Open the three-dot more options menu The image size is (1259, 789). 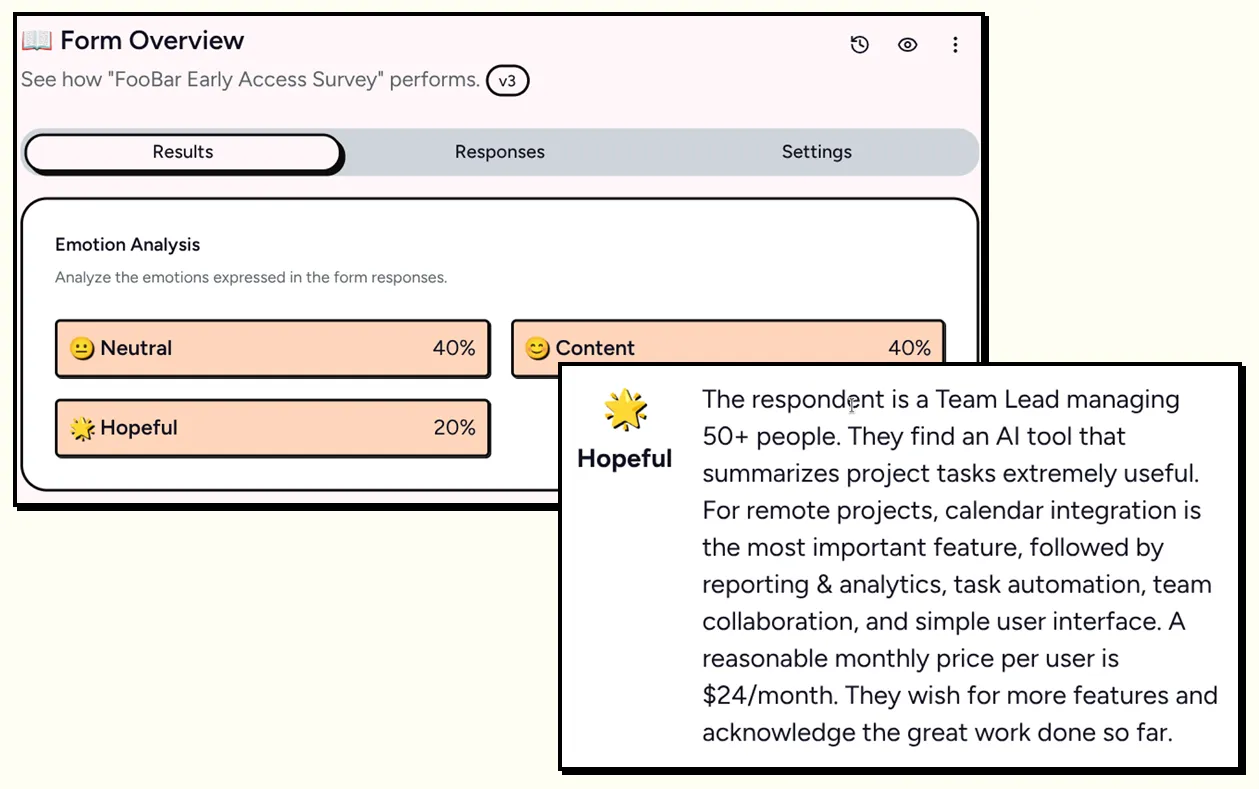[955, 44]
